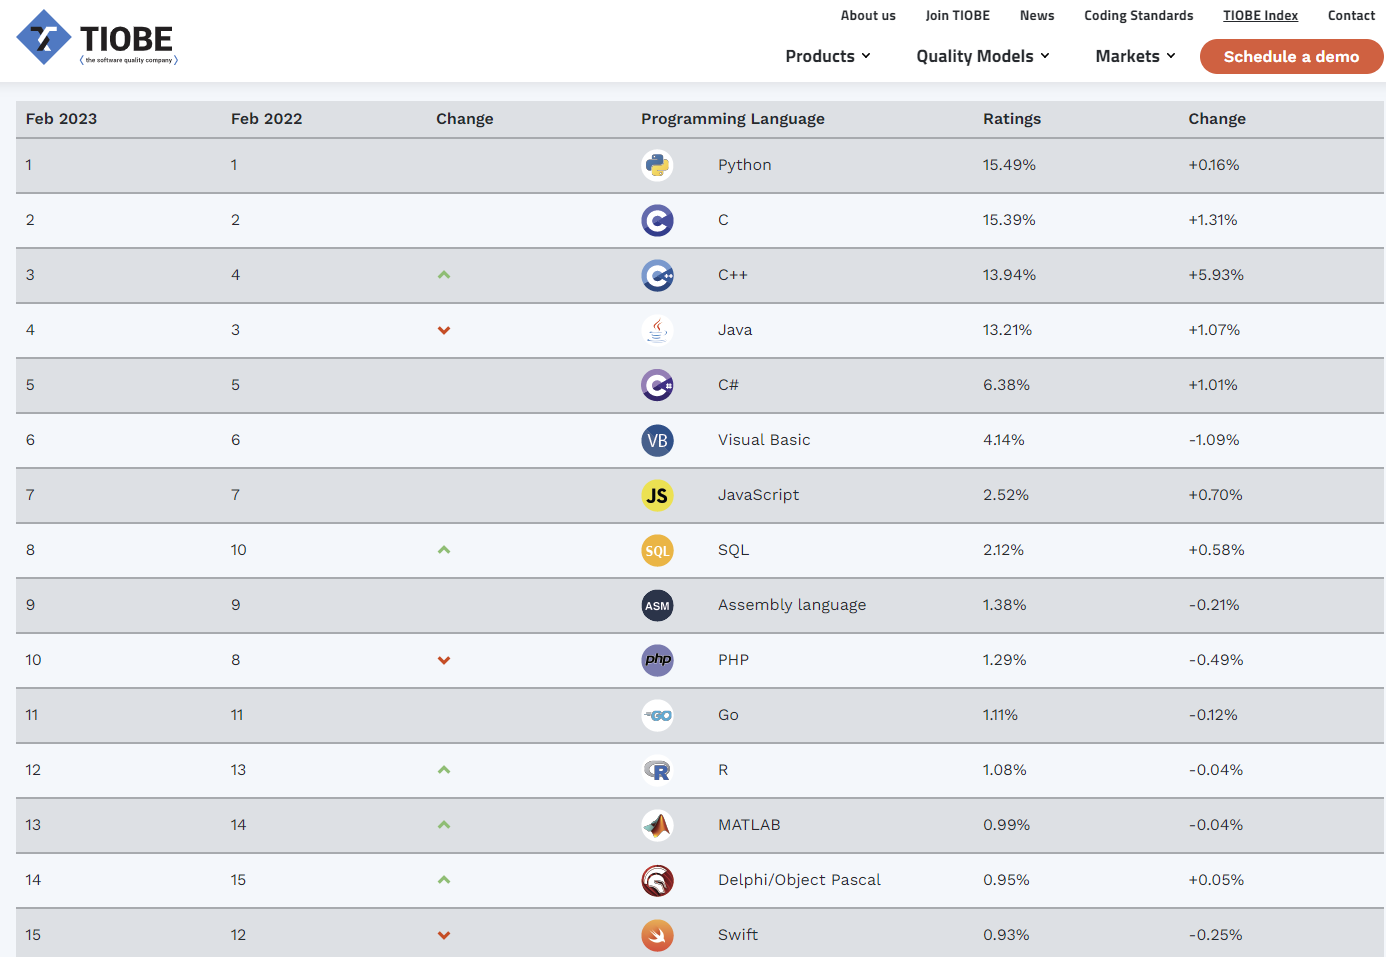
Task: Click the Assembly language ASM icon
Action: click(657, 605)
